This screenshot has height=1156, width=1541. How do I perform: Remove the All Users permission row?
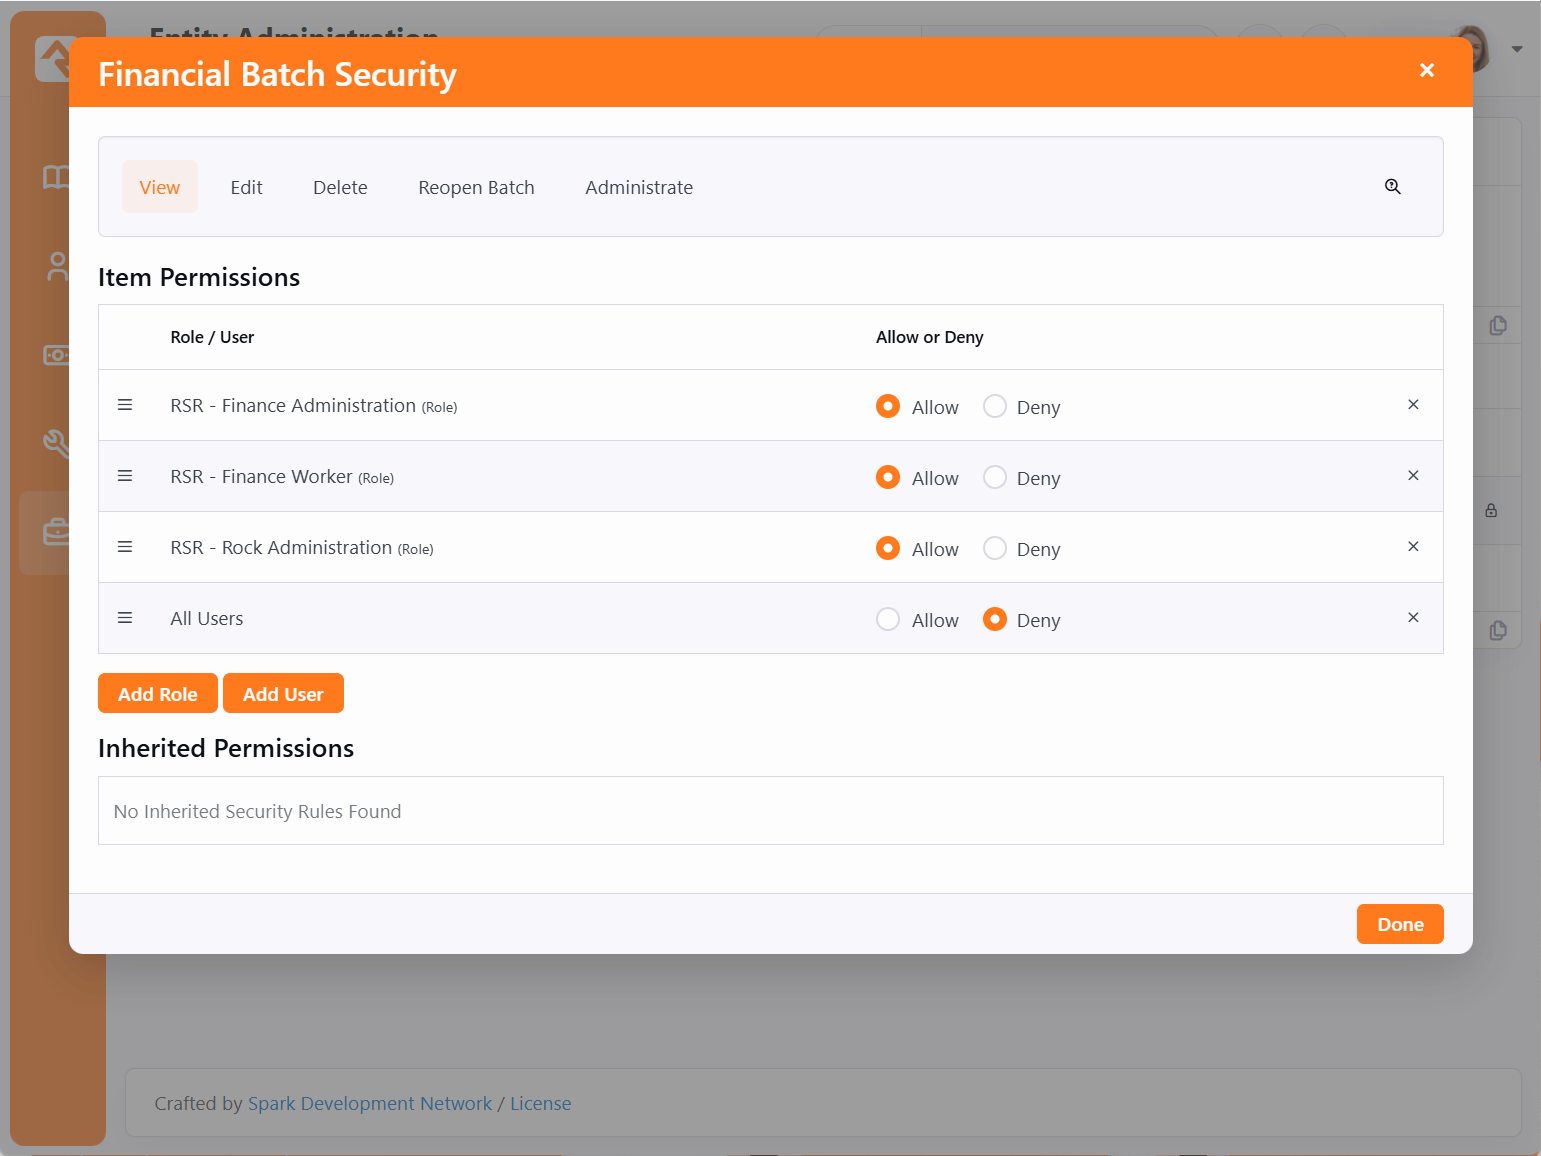(1413, 618)
